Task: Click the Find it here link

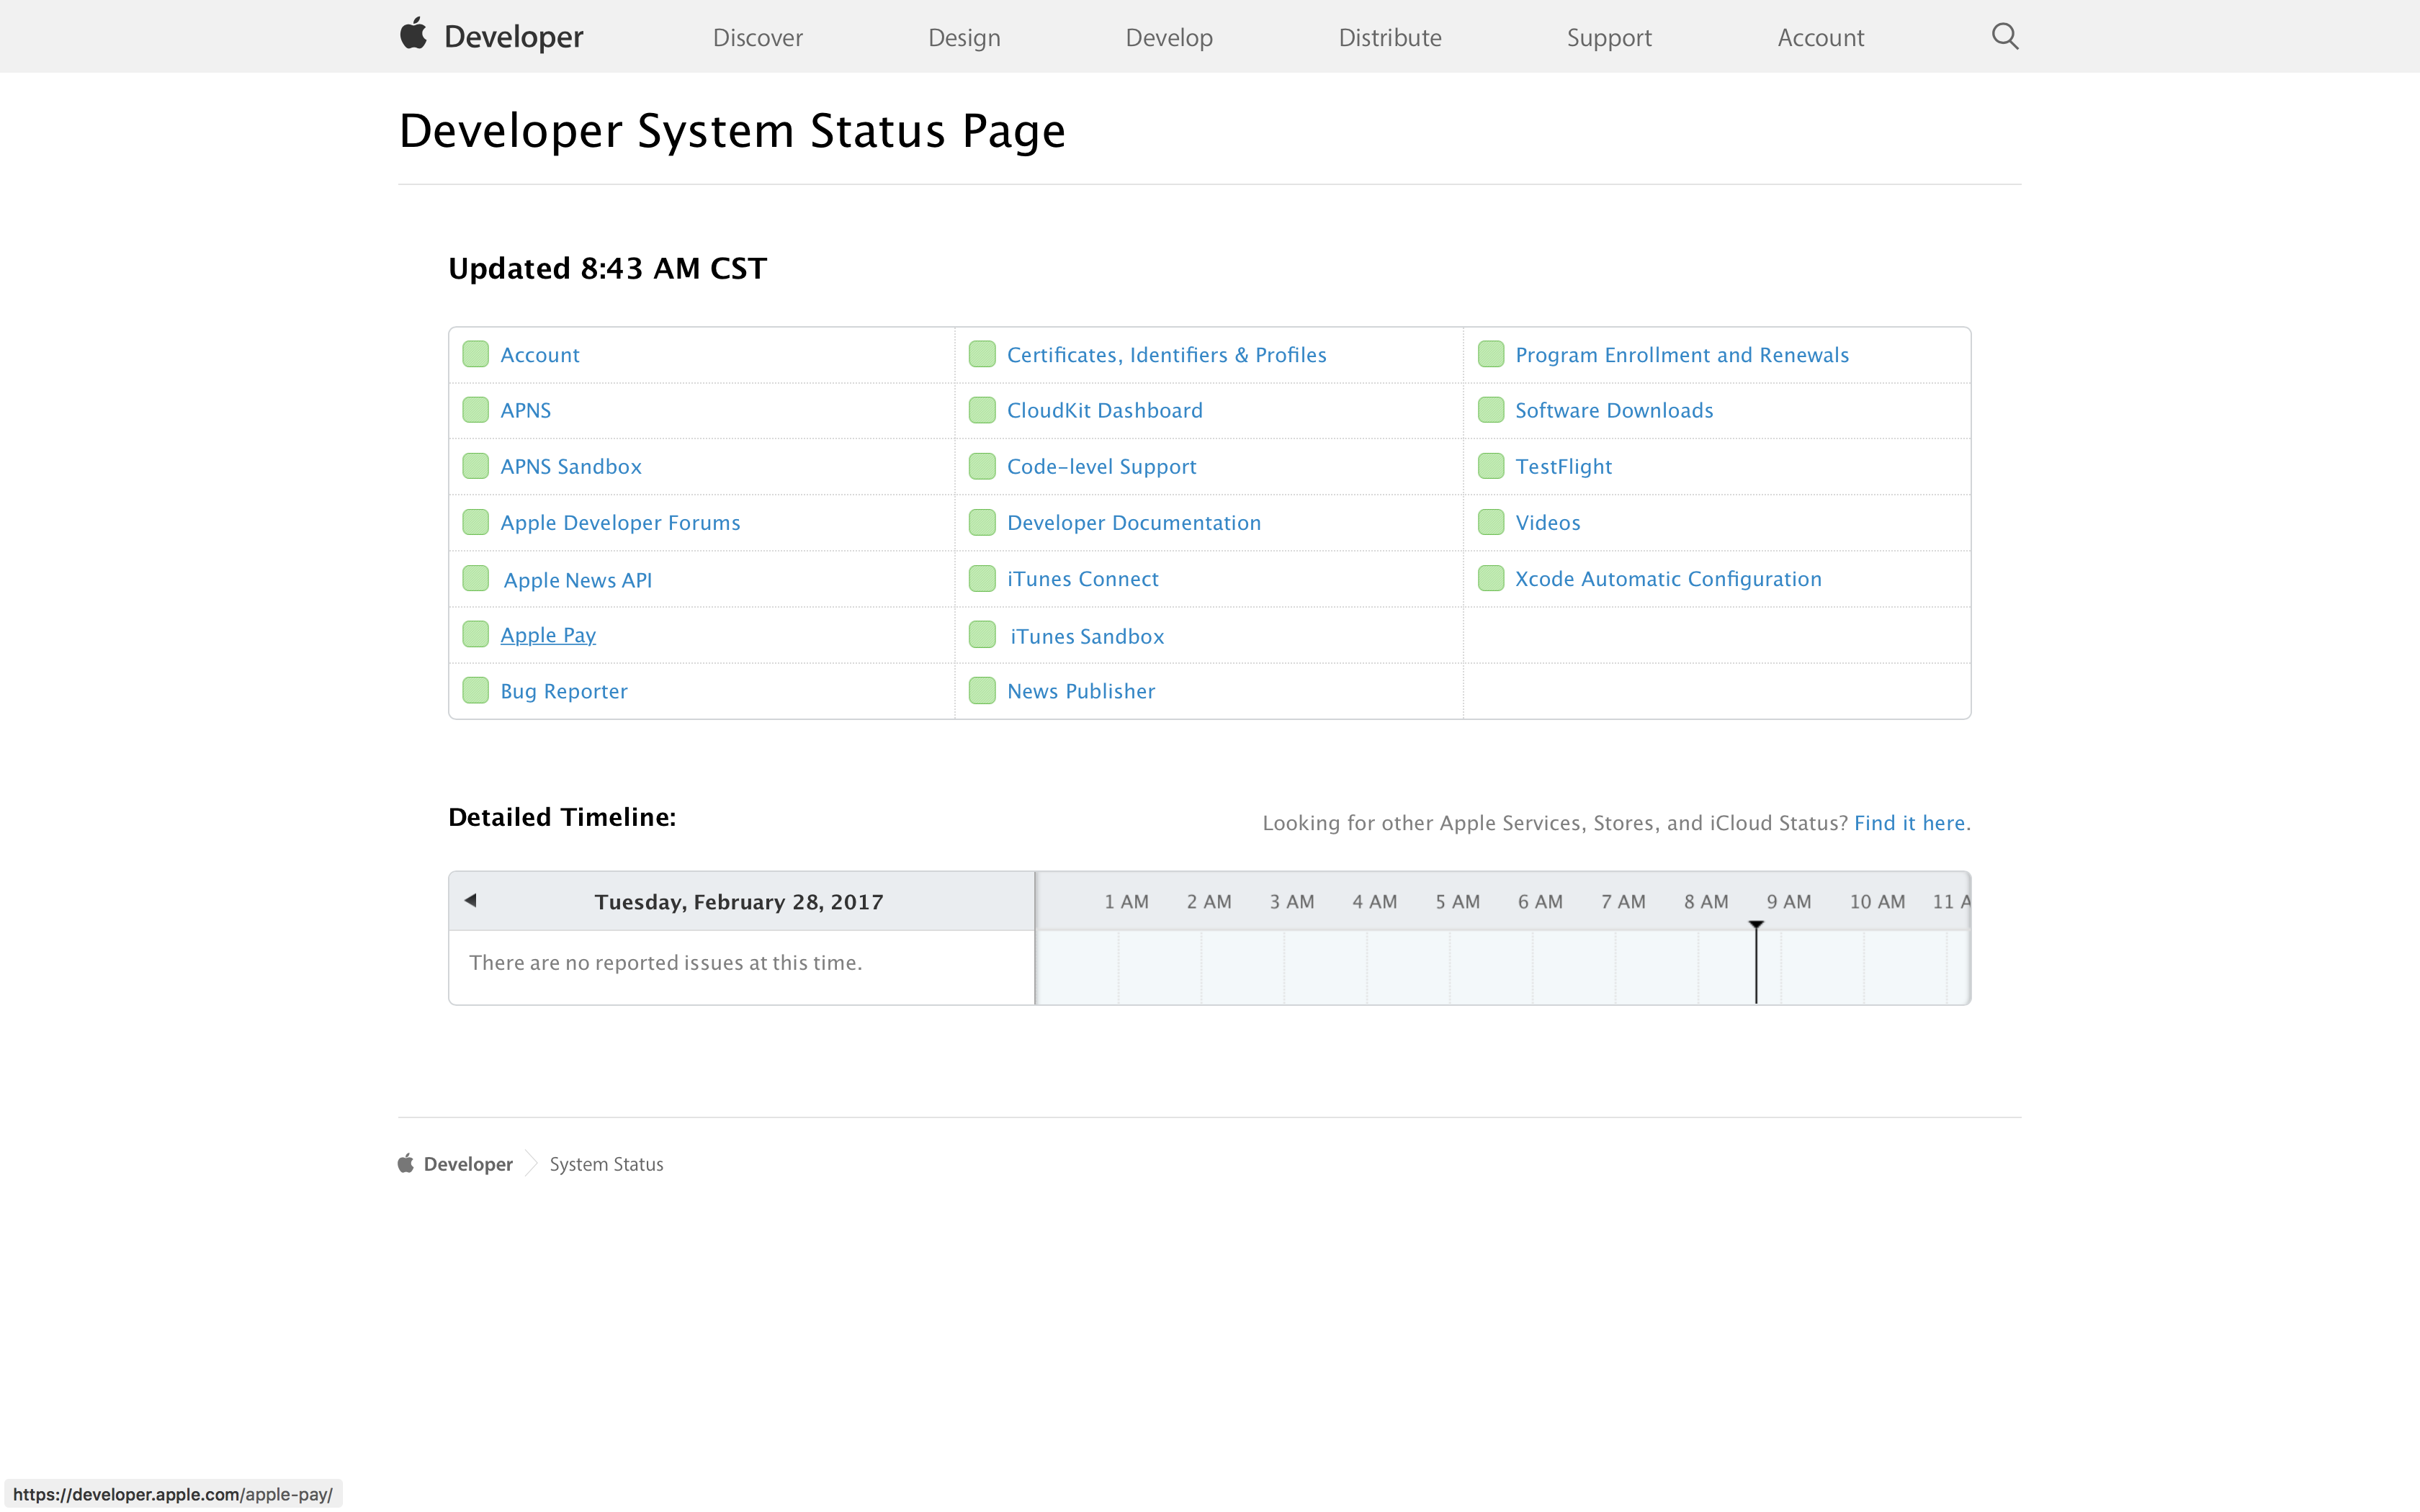Action: pos(1909,822)
